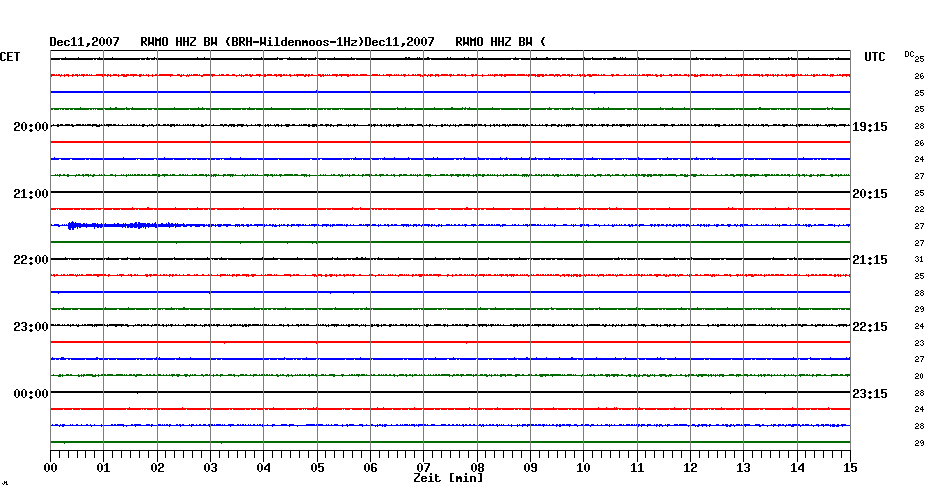Click minute label 05 on the time axis

pos(317,467)
